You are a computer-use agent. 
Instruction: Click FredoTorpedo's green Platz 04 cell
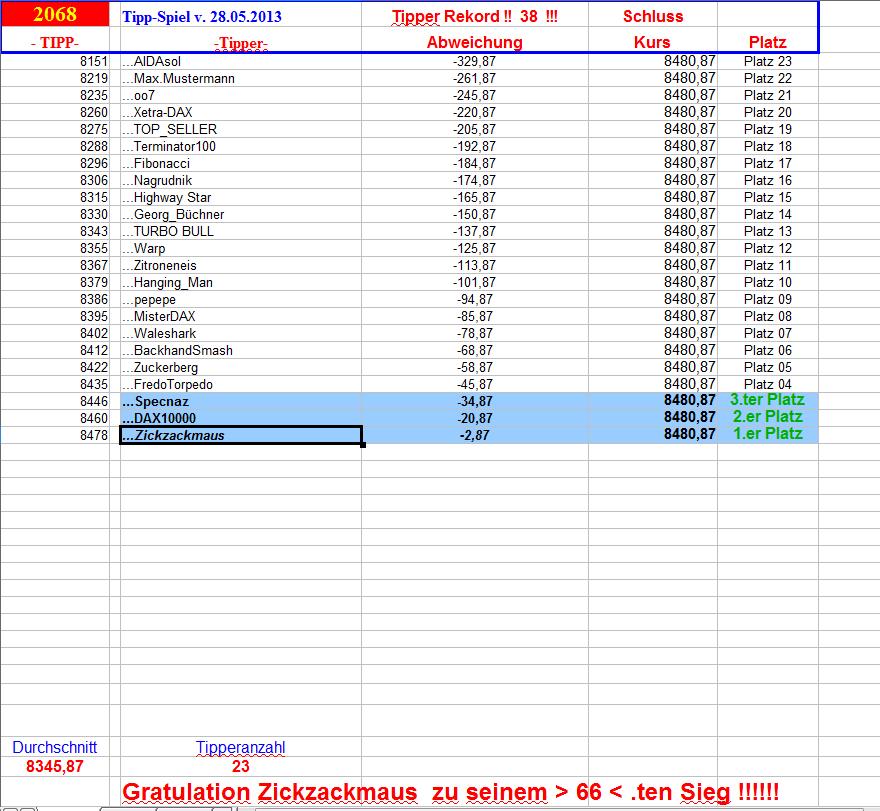(x=768, y=384)
